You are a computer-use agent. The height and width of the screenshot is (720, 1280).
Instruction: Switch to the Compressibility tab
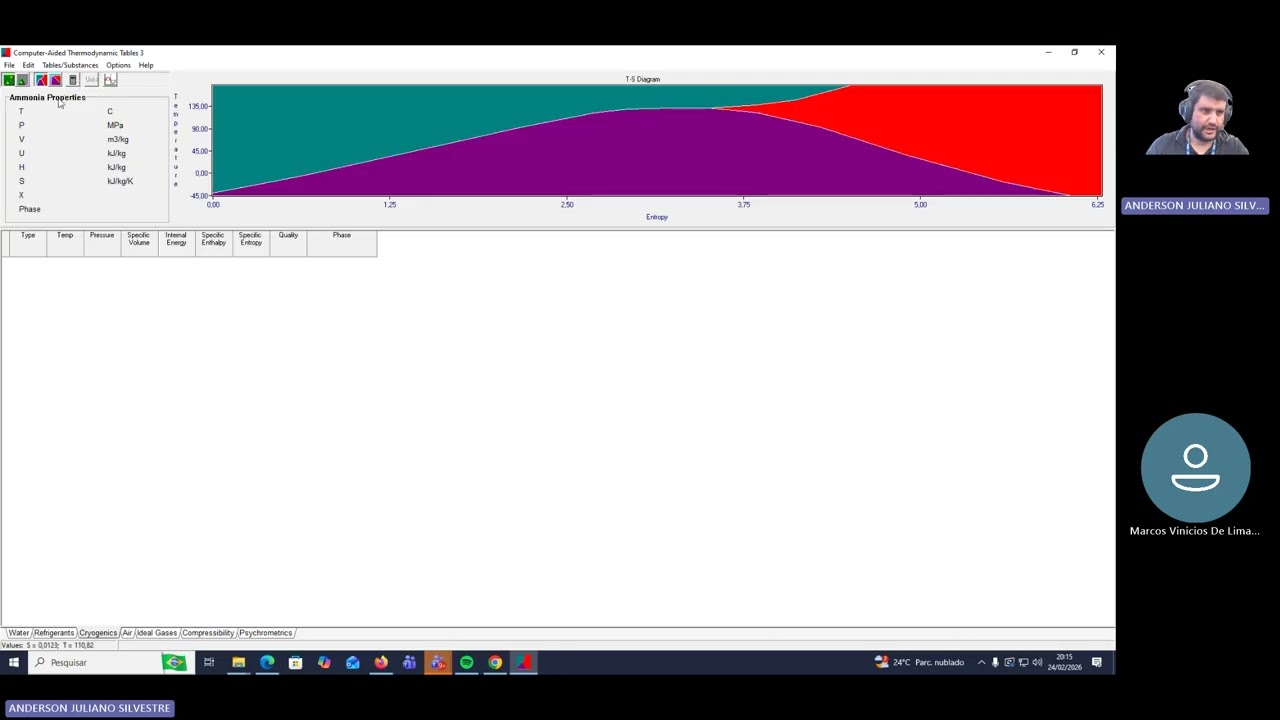click(208, 633)
